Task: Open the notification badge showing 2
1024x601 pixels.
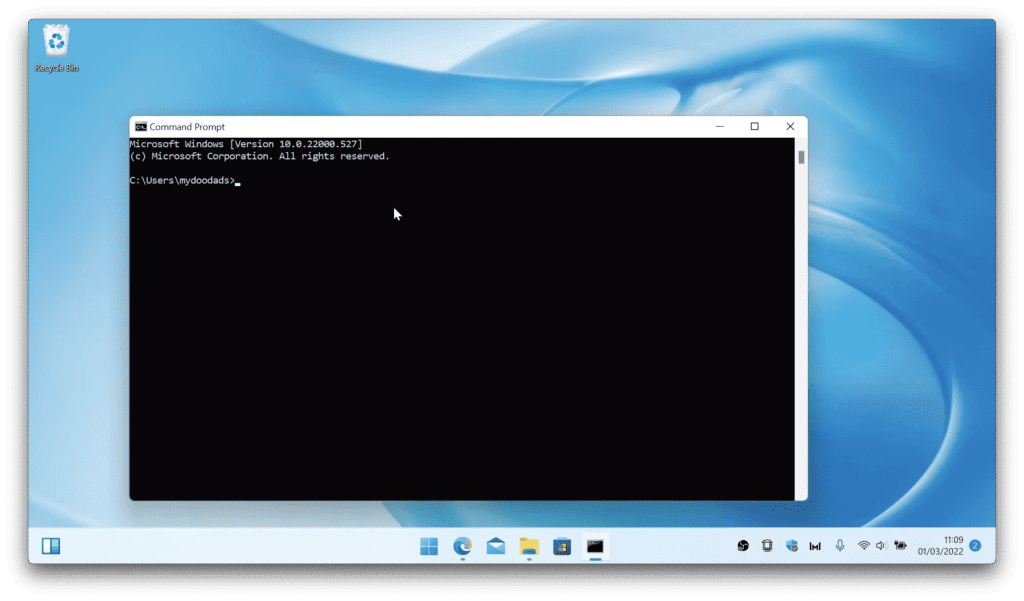Action: (975, 545)
